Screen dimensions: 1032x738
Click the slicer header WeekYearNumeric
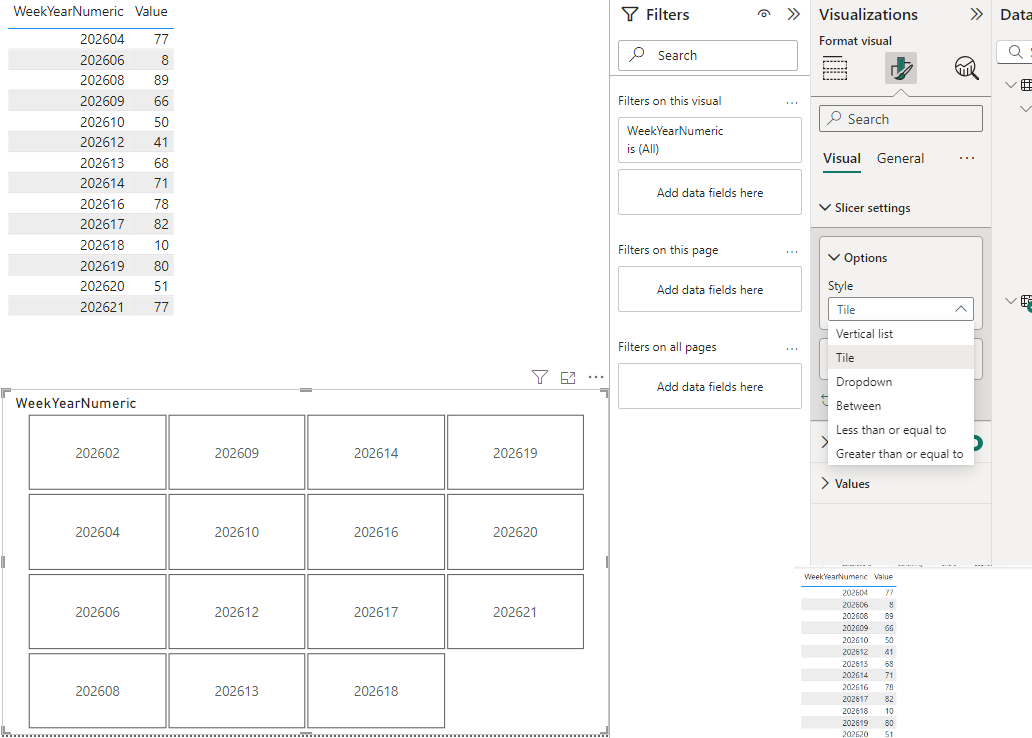(76, 403)
